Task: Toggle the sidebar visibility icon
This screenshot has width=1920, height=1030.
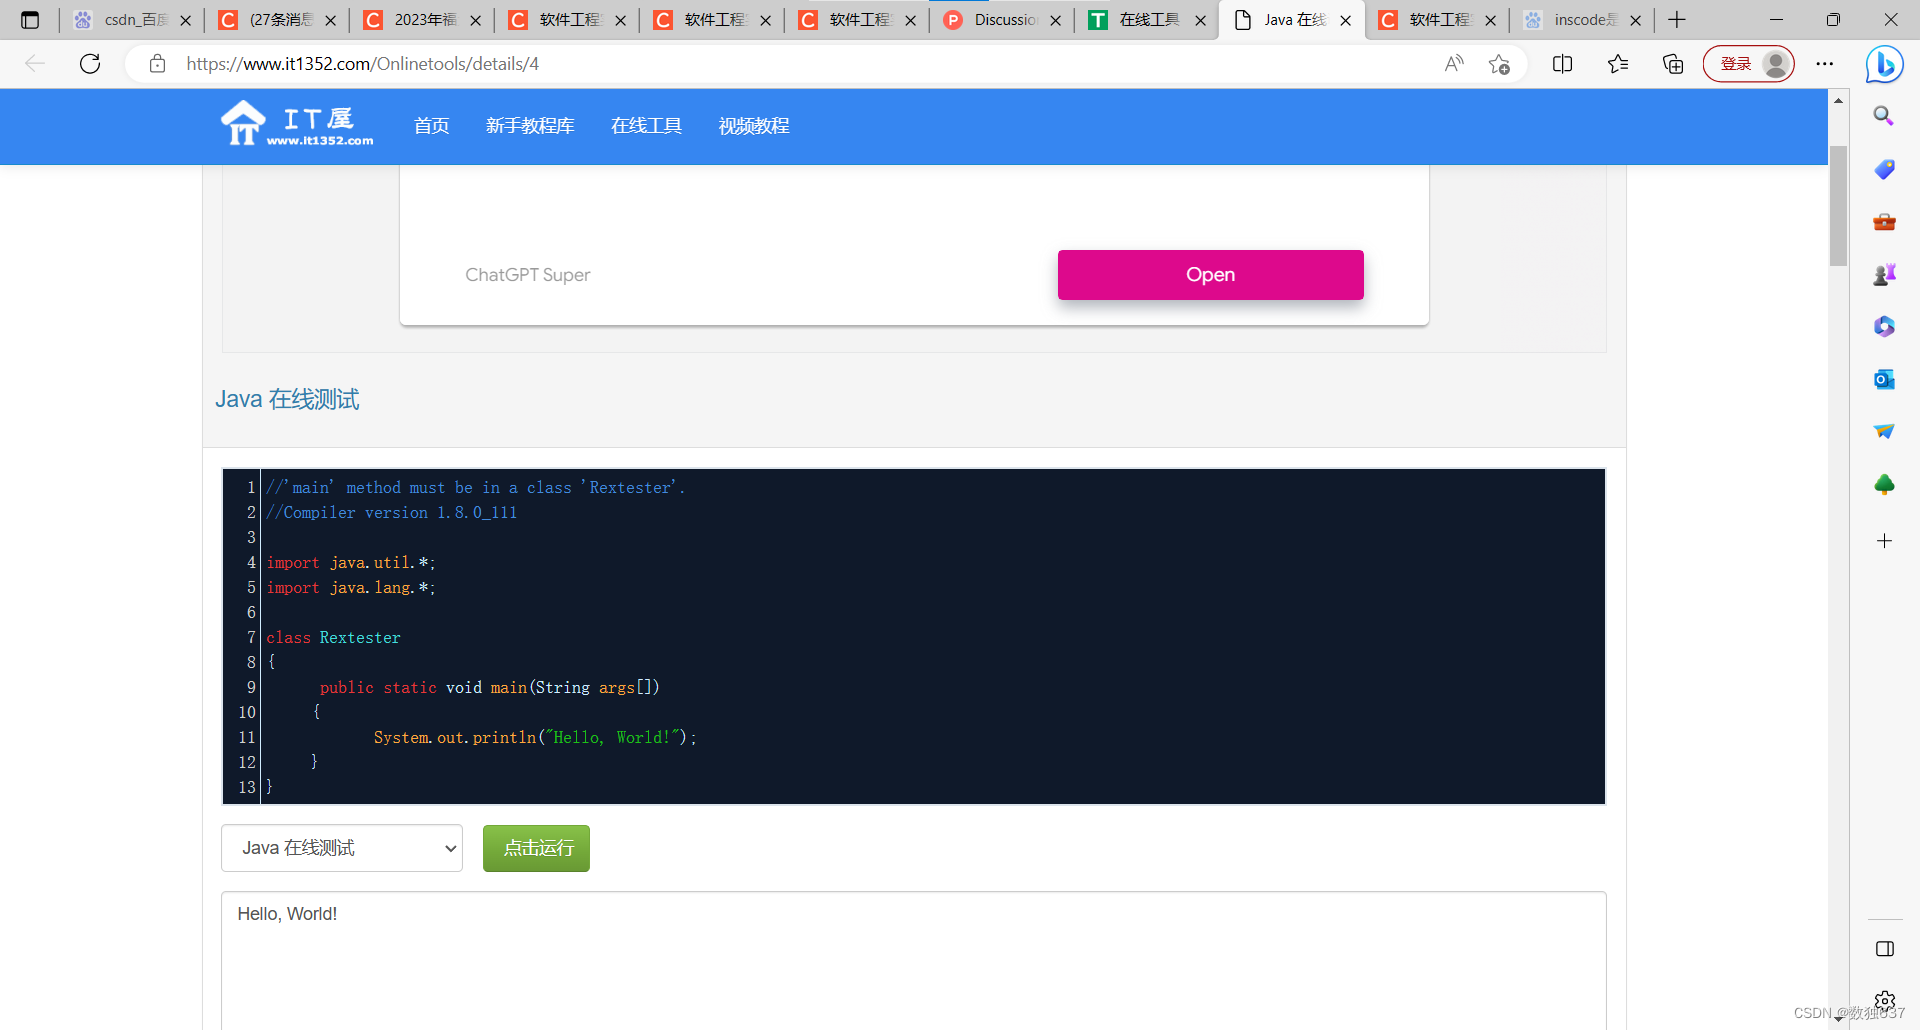Action: [1884, 949]
